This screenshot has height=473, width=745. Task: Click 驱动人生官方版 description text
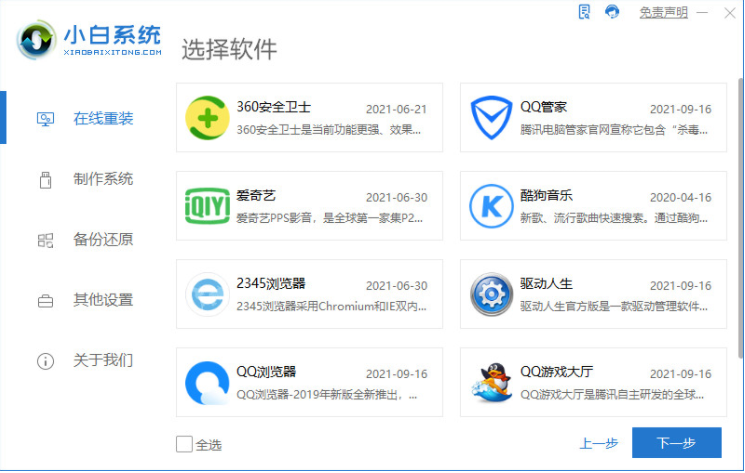614,306
